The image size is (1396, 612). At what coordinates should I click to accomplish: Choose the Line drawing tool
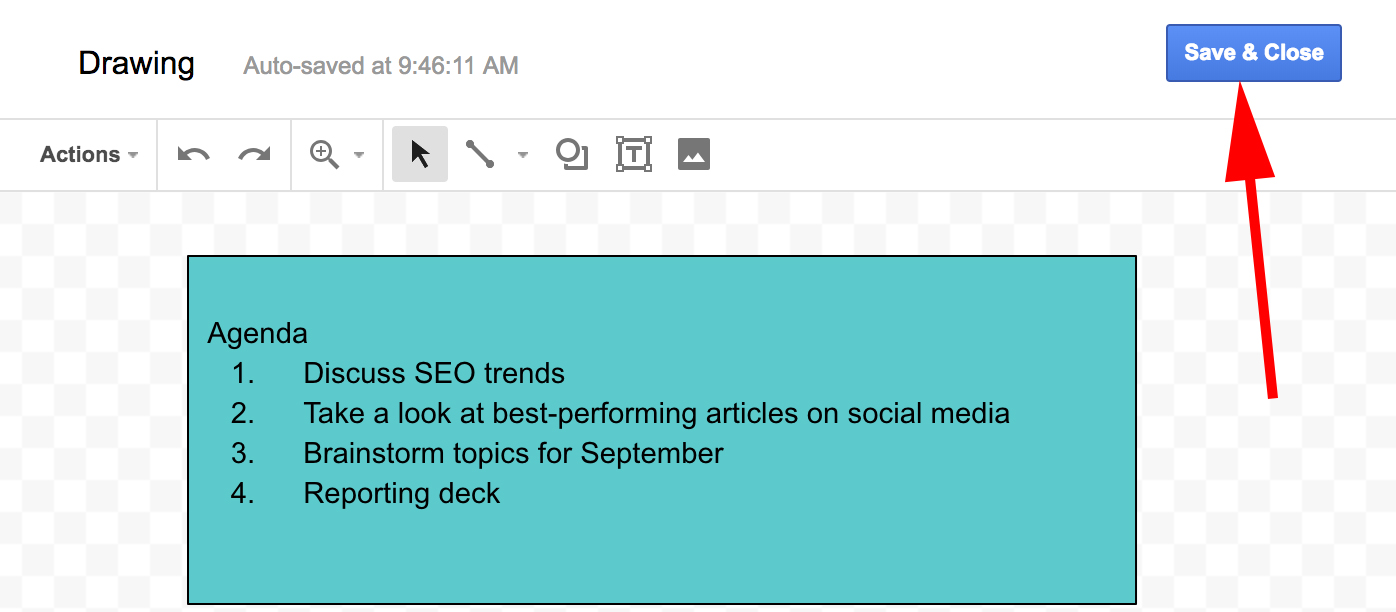point(480,155)
